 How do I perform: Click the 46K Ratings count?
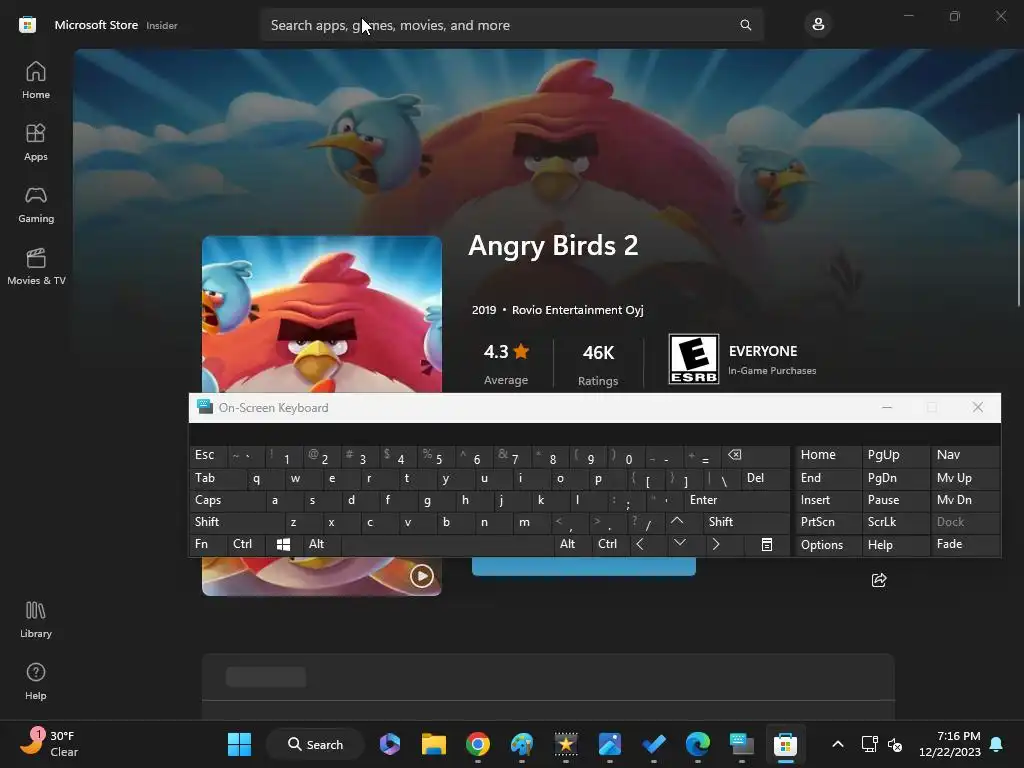[598, 365]
